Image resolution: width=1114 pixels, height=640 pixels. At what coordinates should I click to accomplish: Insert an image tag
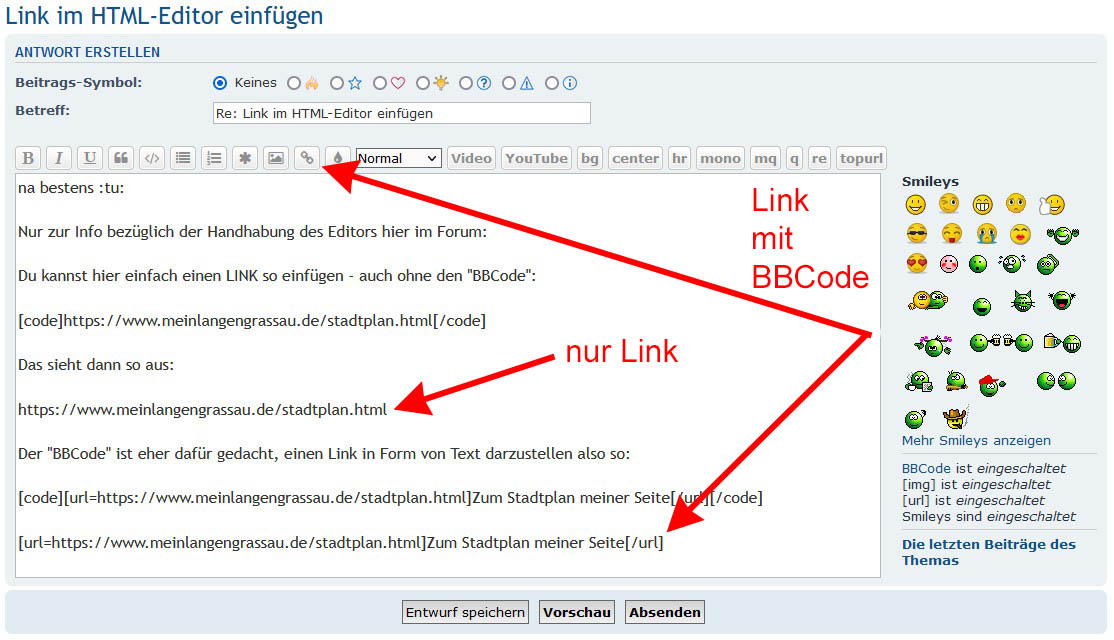(x=276, y=158)
